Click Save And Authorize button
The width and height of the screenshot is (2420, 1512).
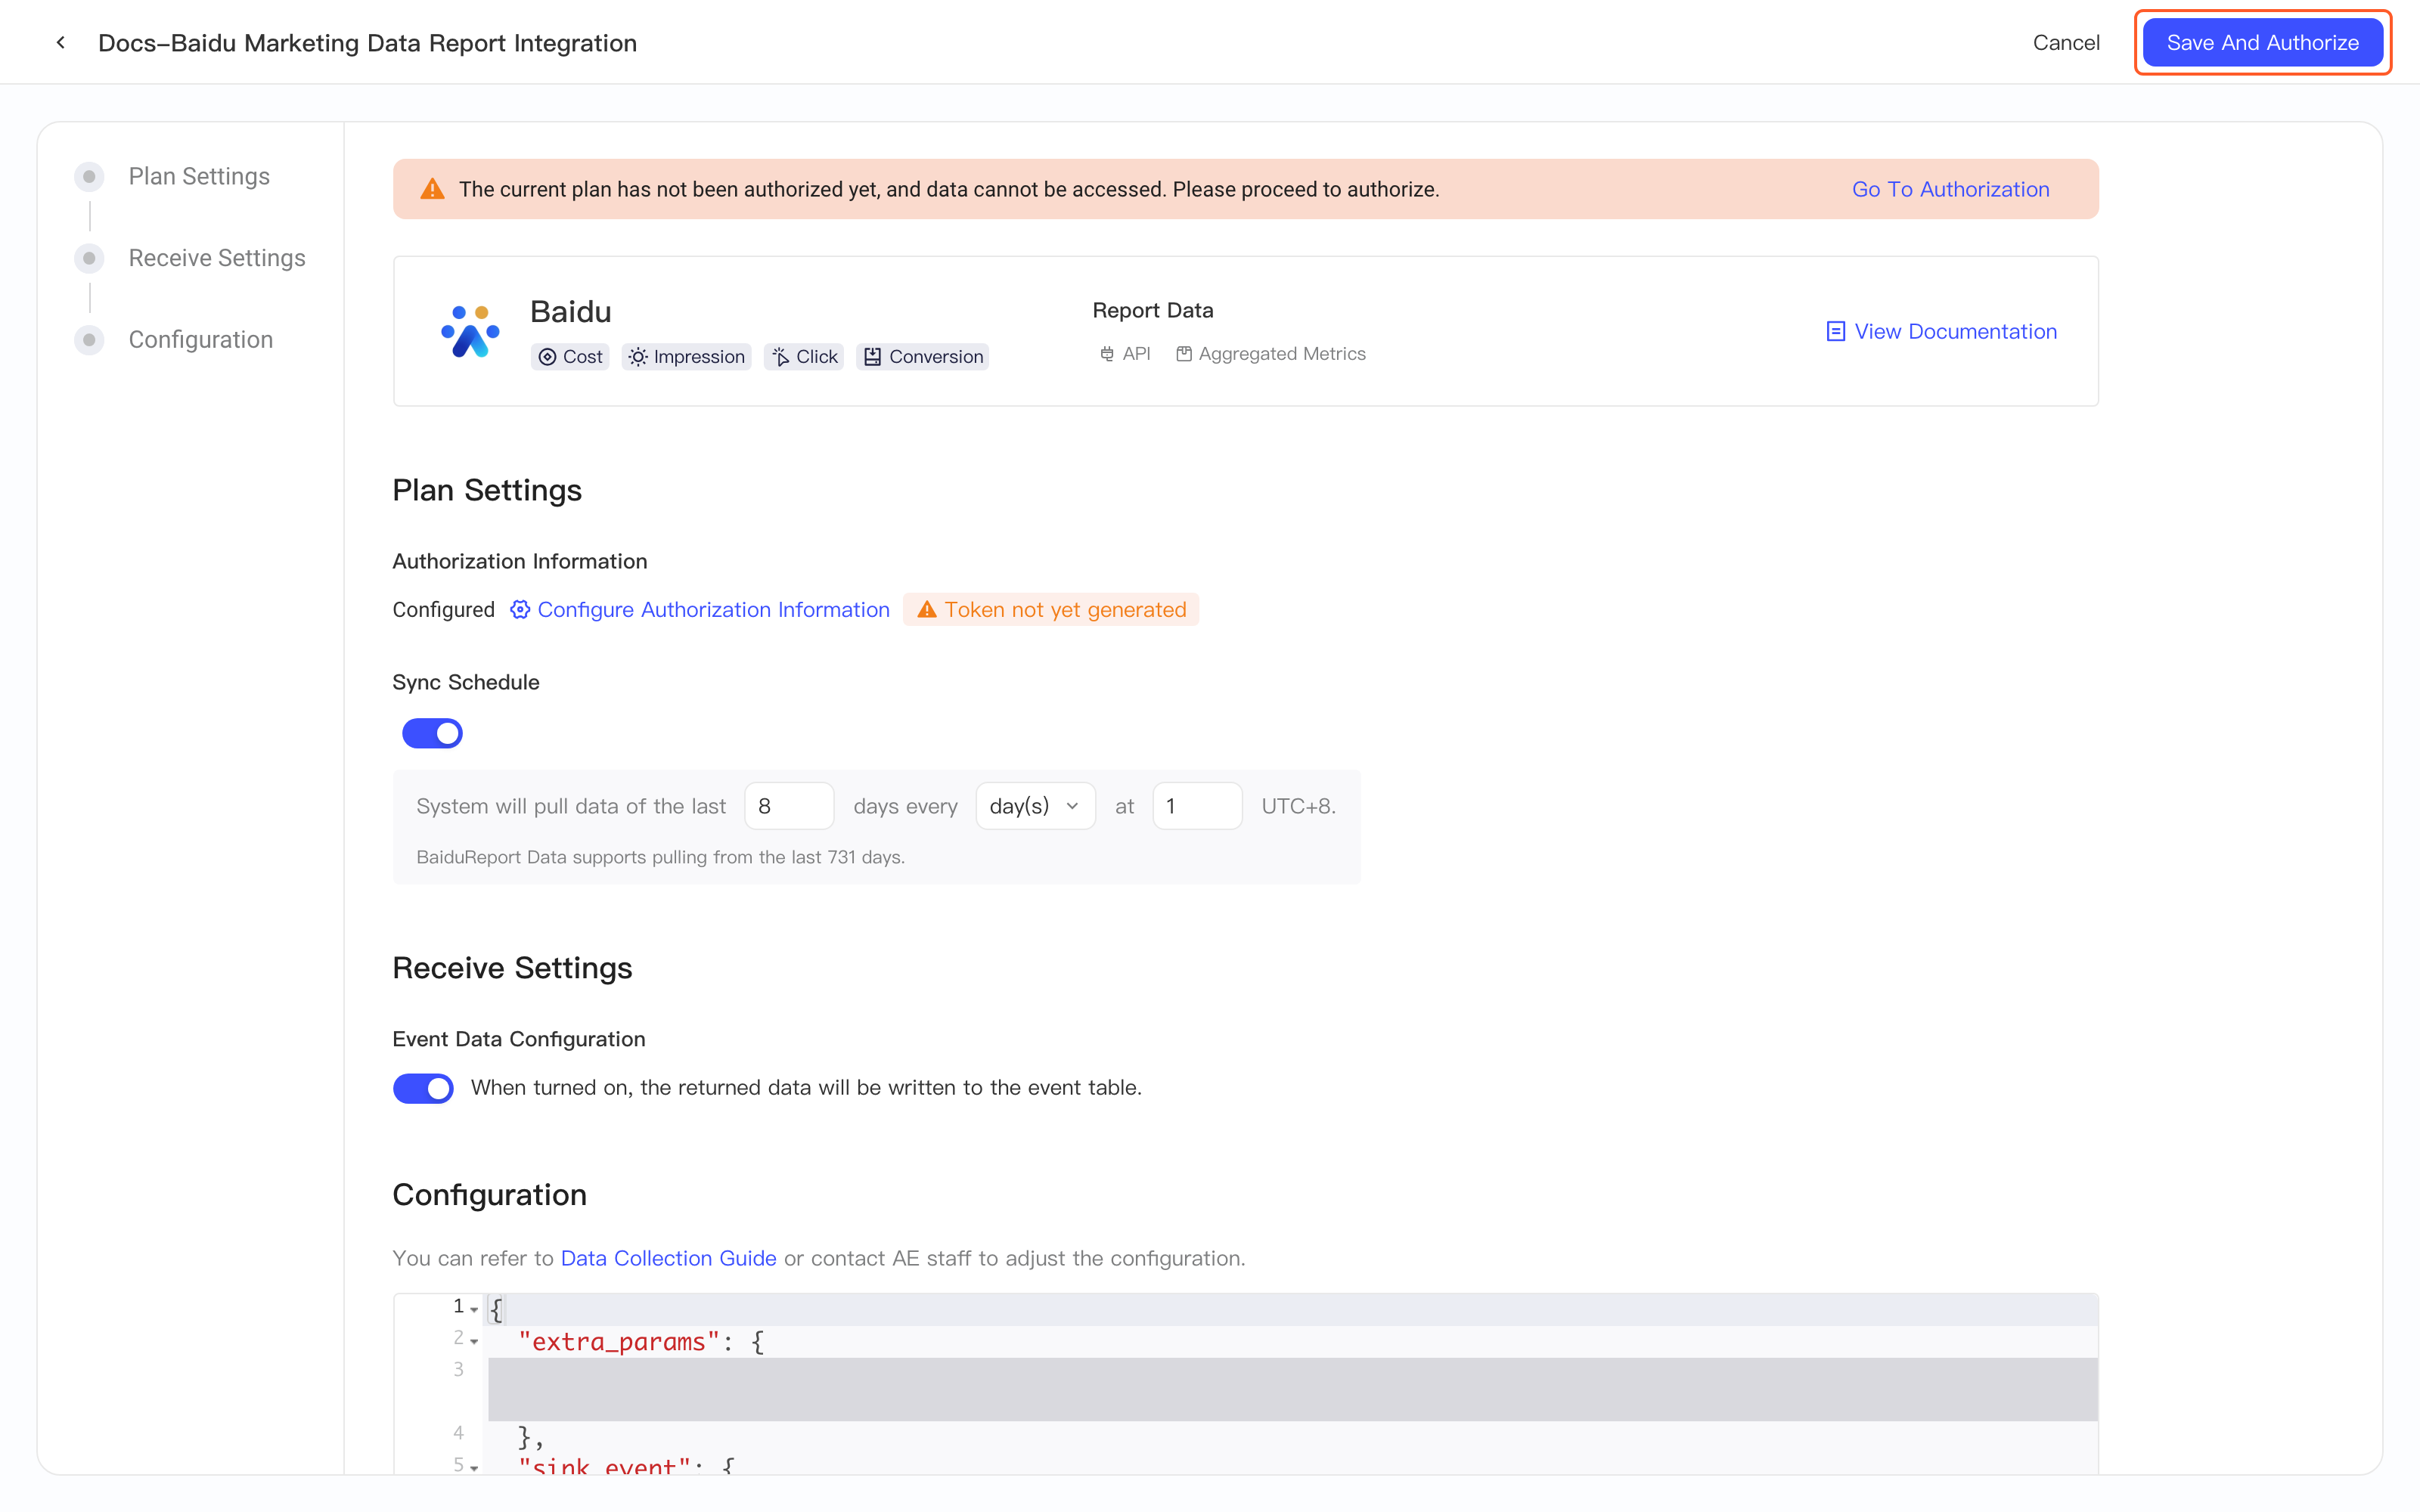pyautogui.click(x=2262, y=43)
